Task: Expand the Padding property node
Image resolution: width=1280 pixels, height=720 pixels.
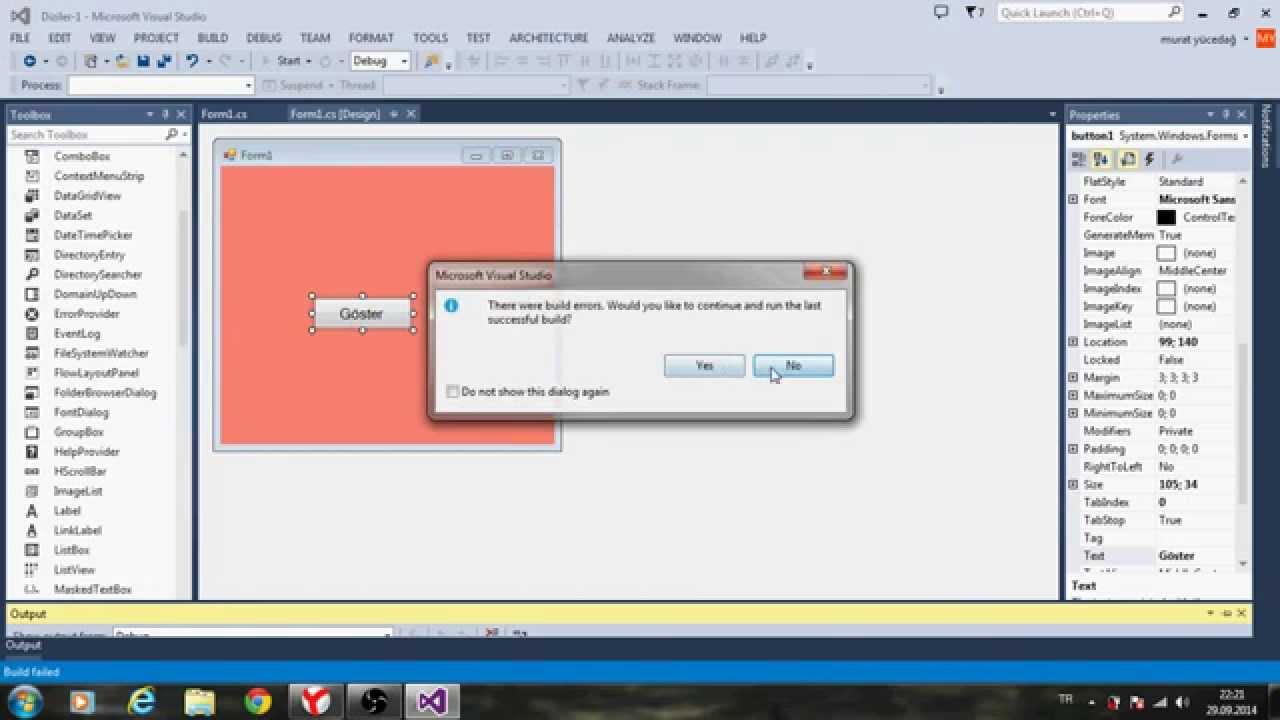Action: (x=1073, y=449)
